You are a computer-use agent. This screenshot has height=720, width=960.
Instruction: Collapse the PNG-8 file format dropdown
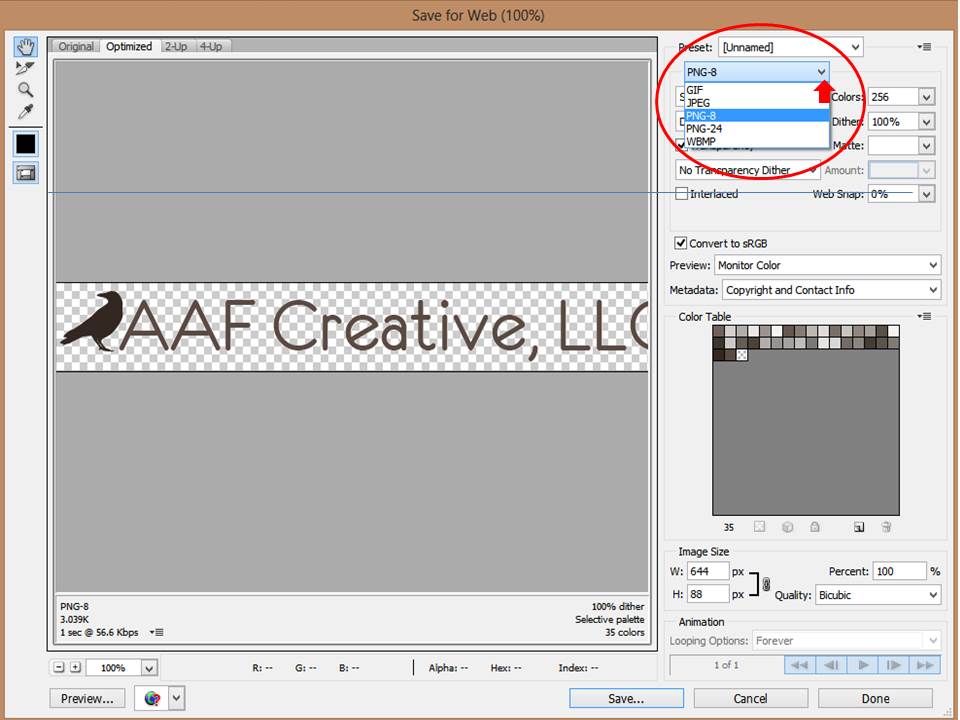pos(757,72)
